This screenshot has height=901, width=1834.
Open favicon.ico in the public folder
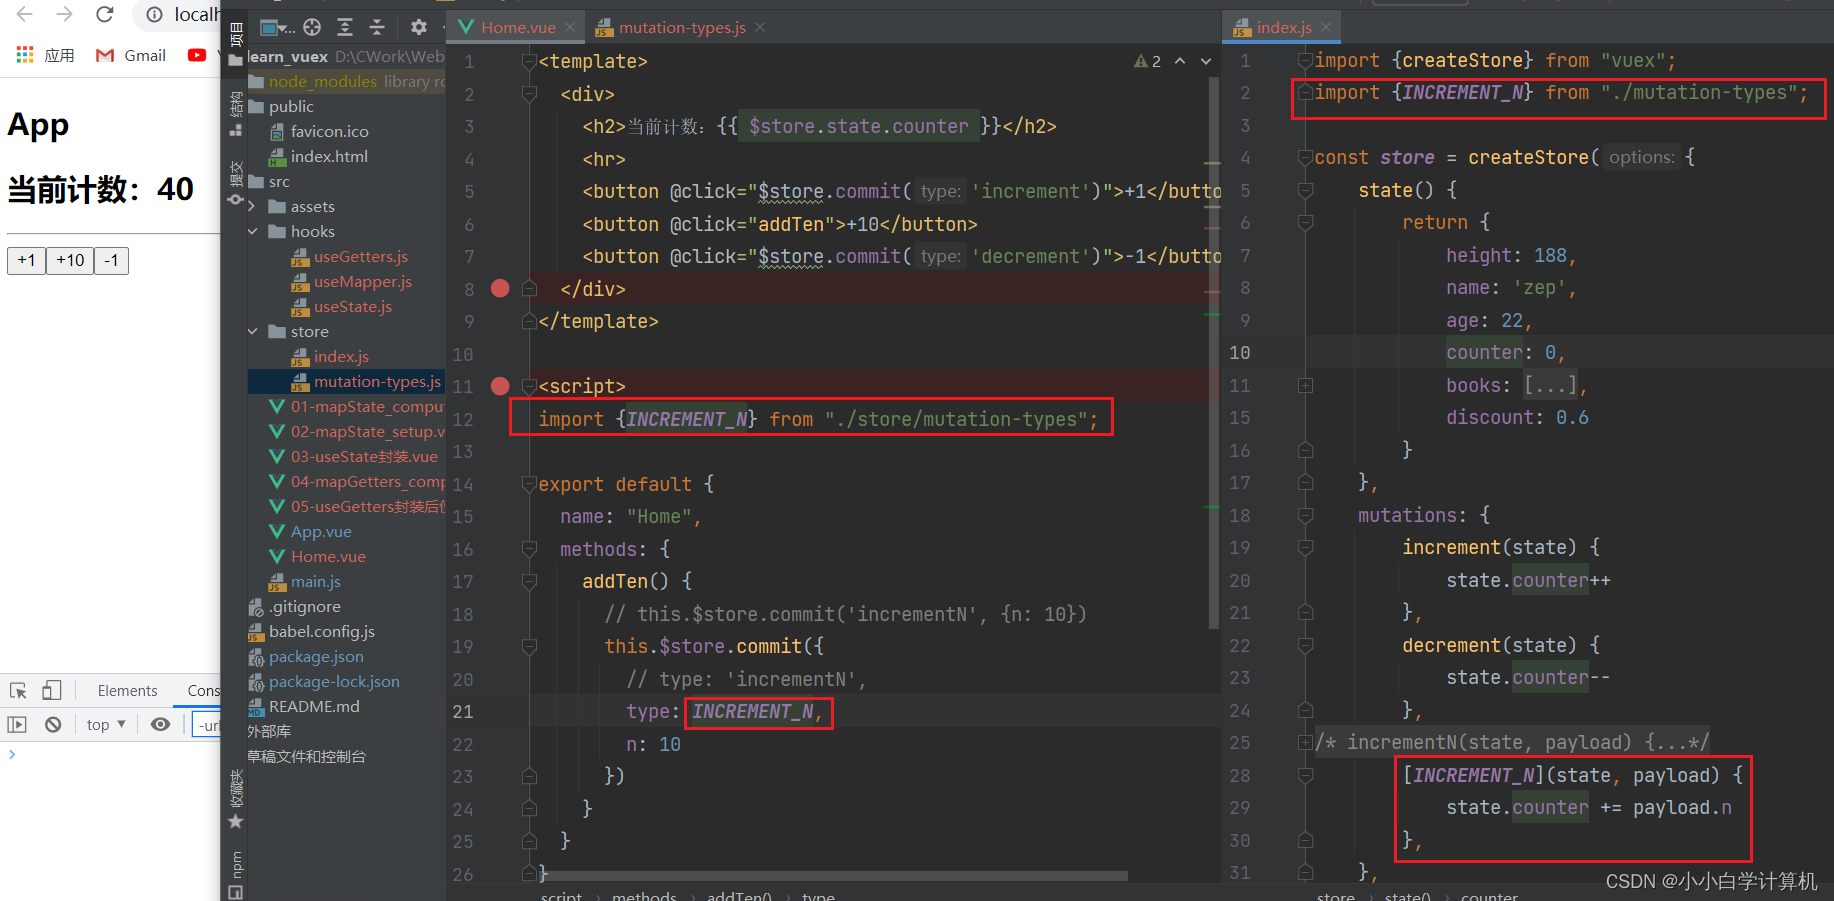[x=319, y=131]
